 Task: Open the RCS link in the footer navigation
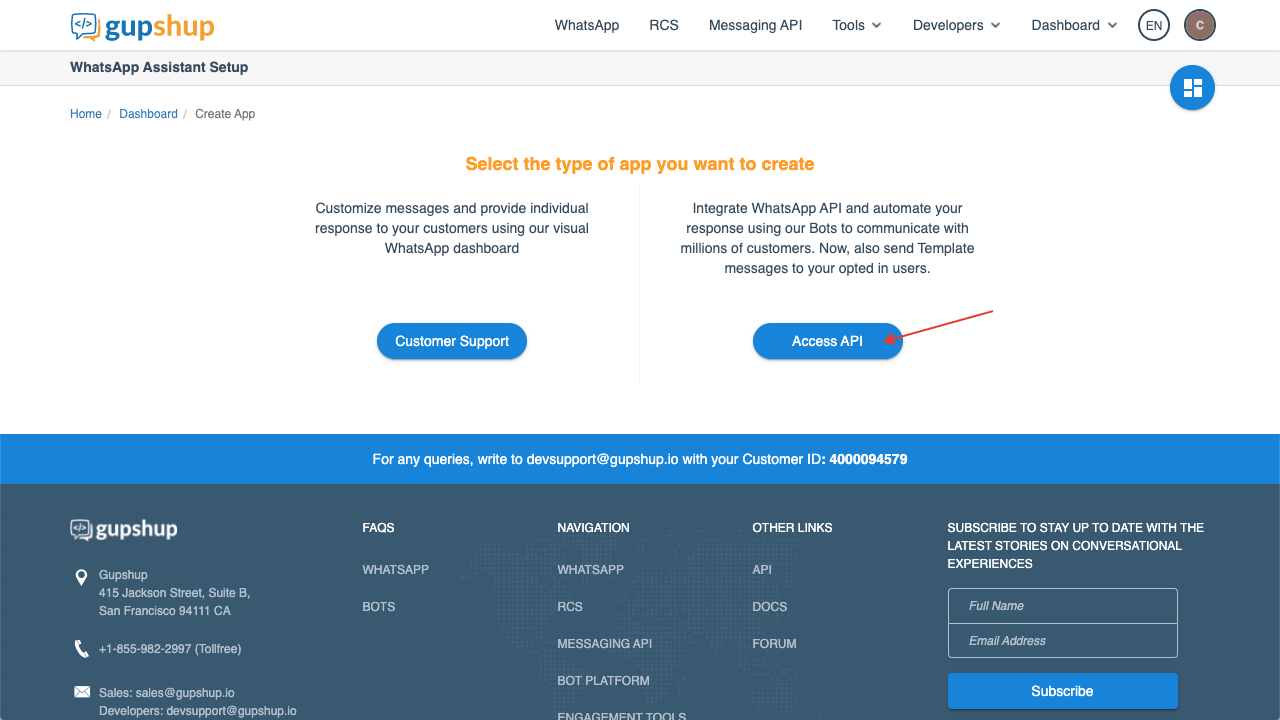pos(570,607)
